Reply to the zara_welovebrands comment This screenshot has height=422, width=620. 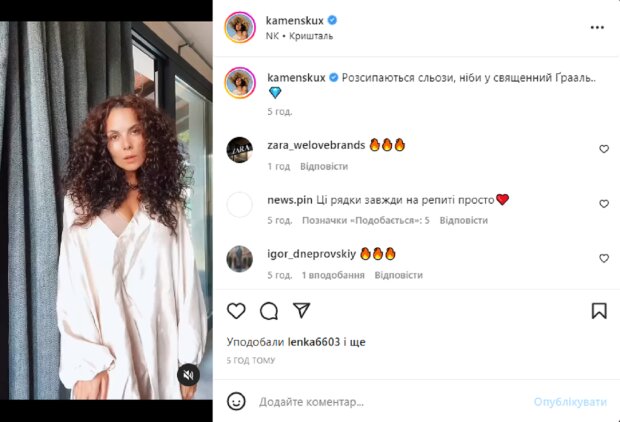click(x=324, y=166)
